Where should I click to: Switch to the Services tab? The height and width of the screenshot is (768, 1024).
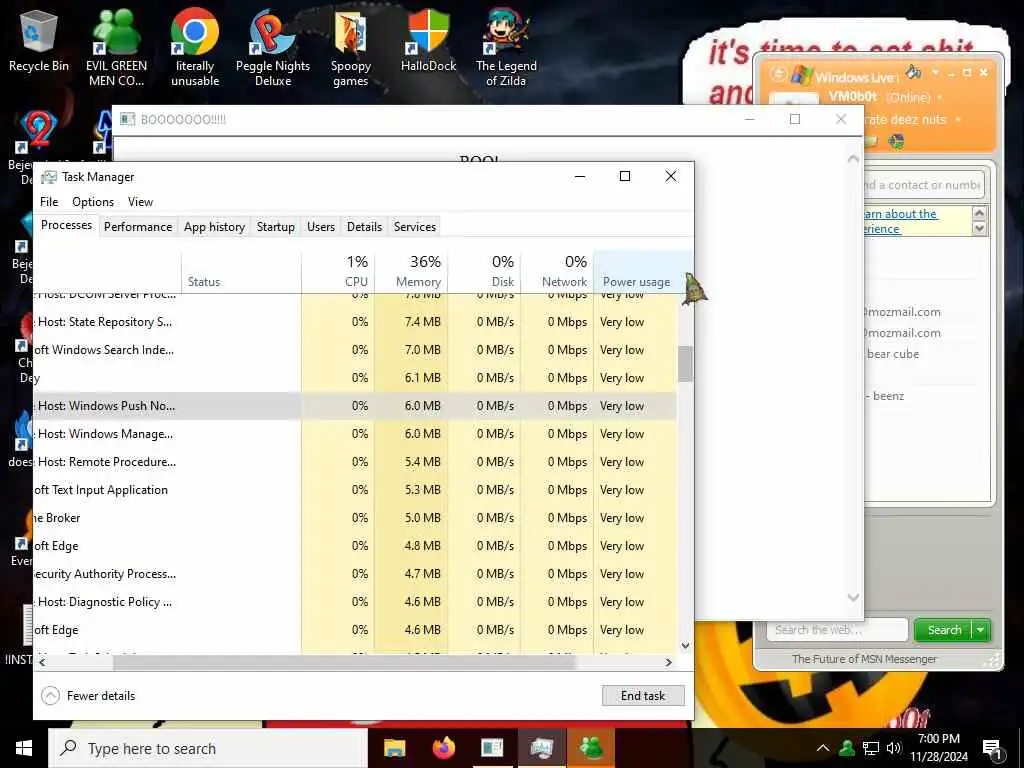414,227
